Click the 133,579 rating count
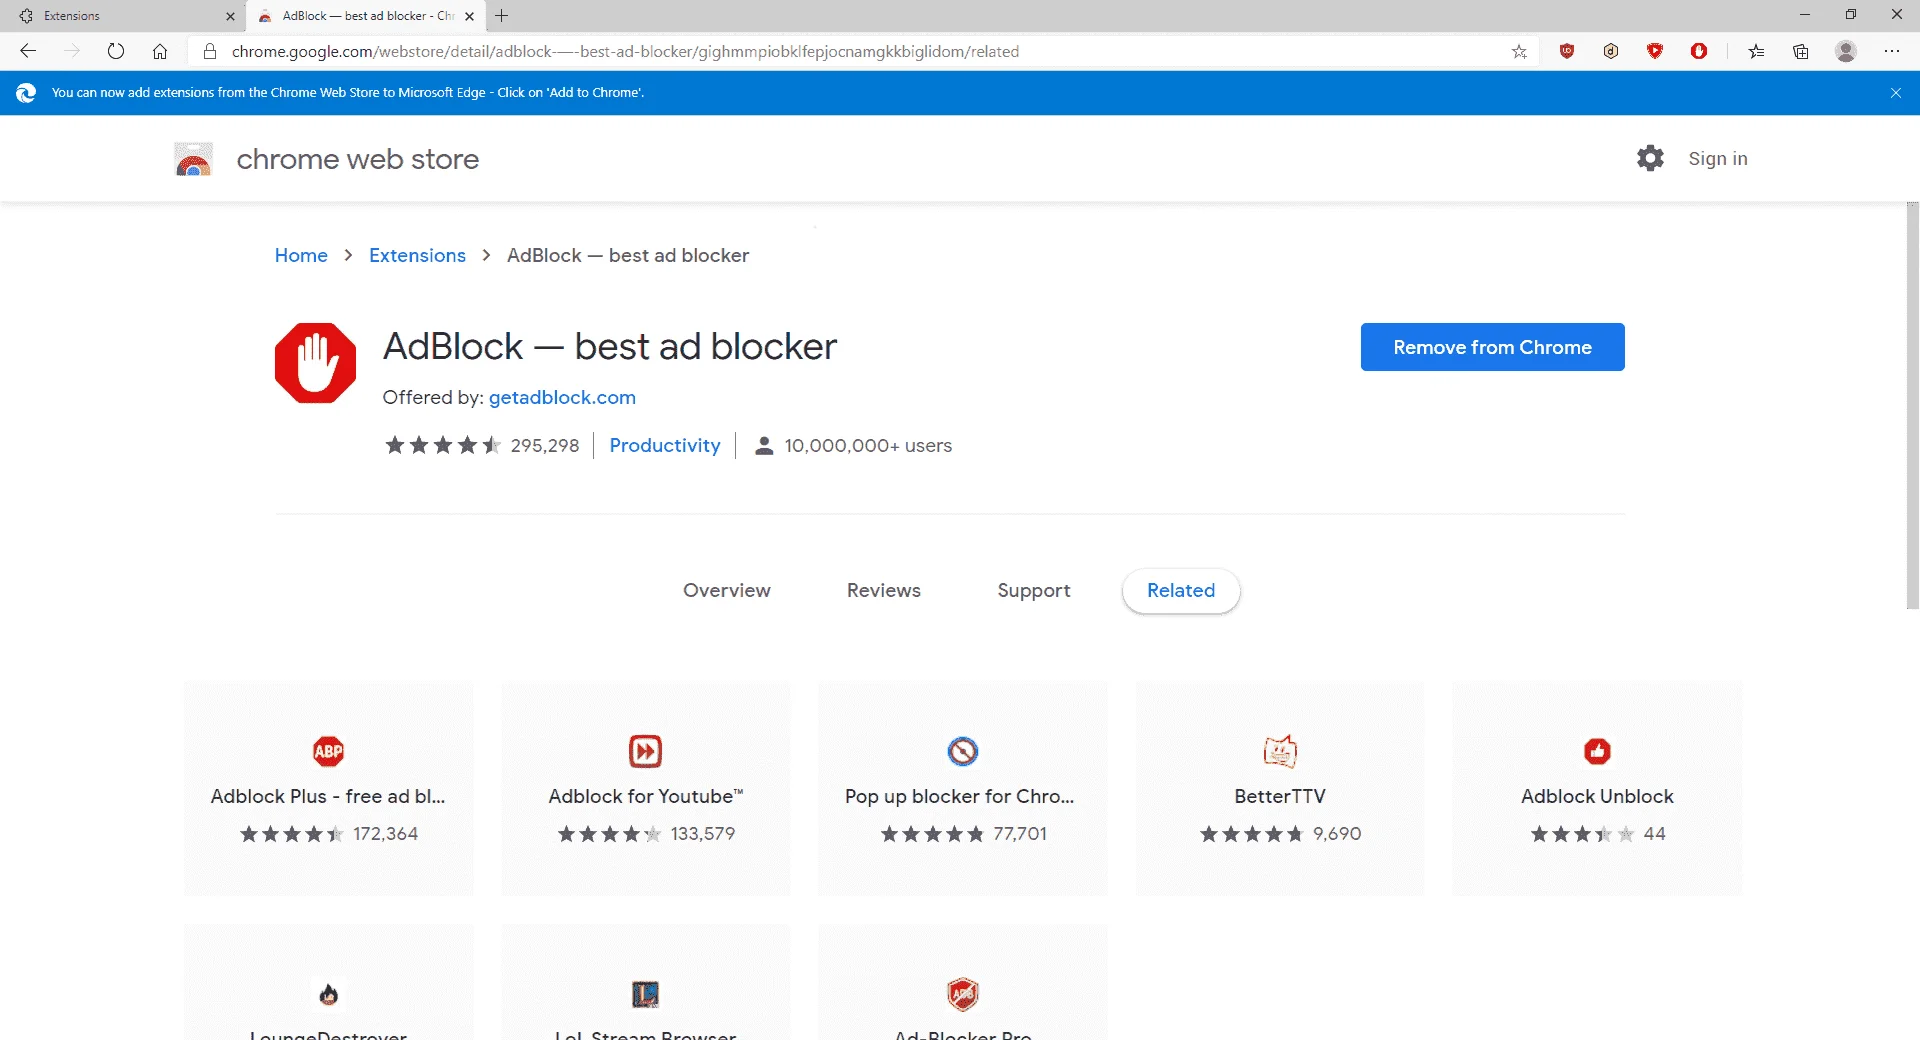The width and height of the screenshot is (1920, 1040). (703, 833)
